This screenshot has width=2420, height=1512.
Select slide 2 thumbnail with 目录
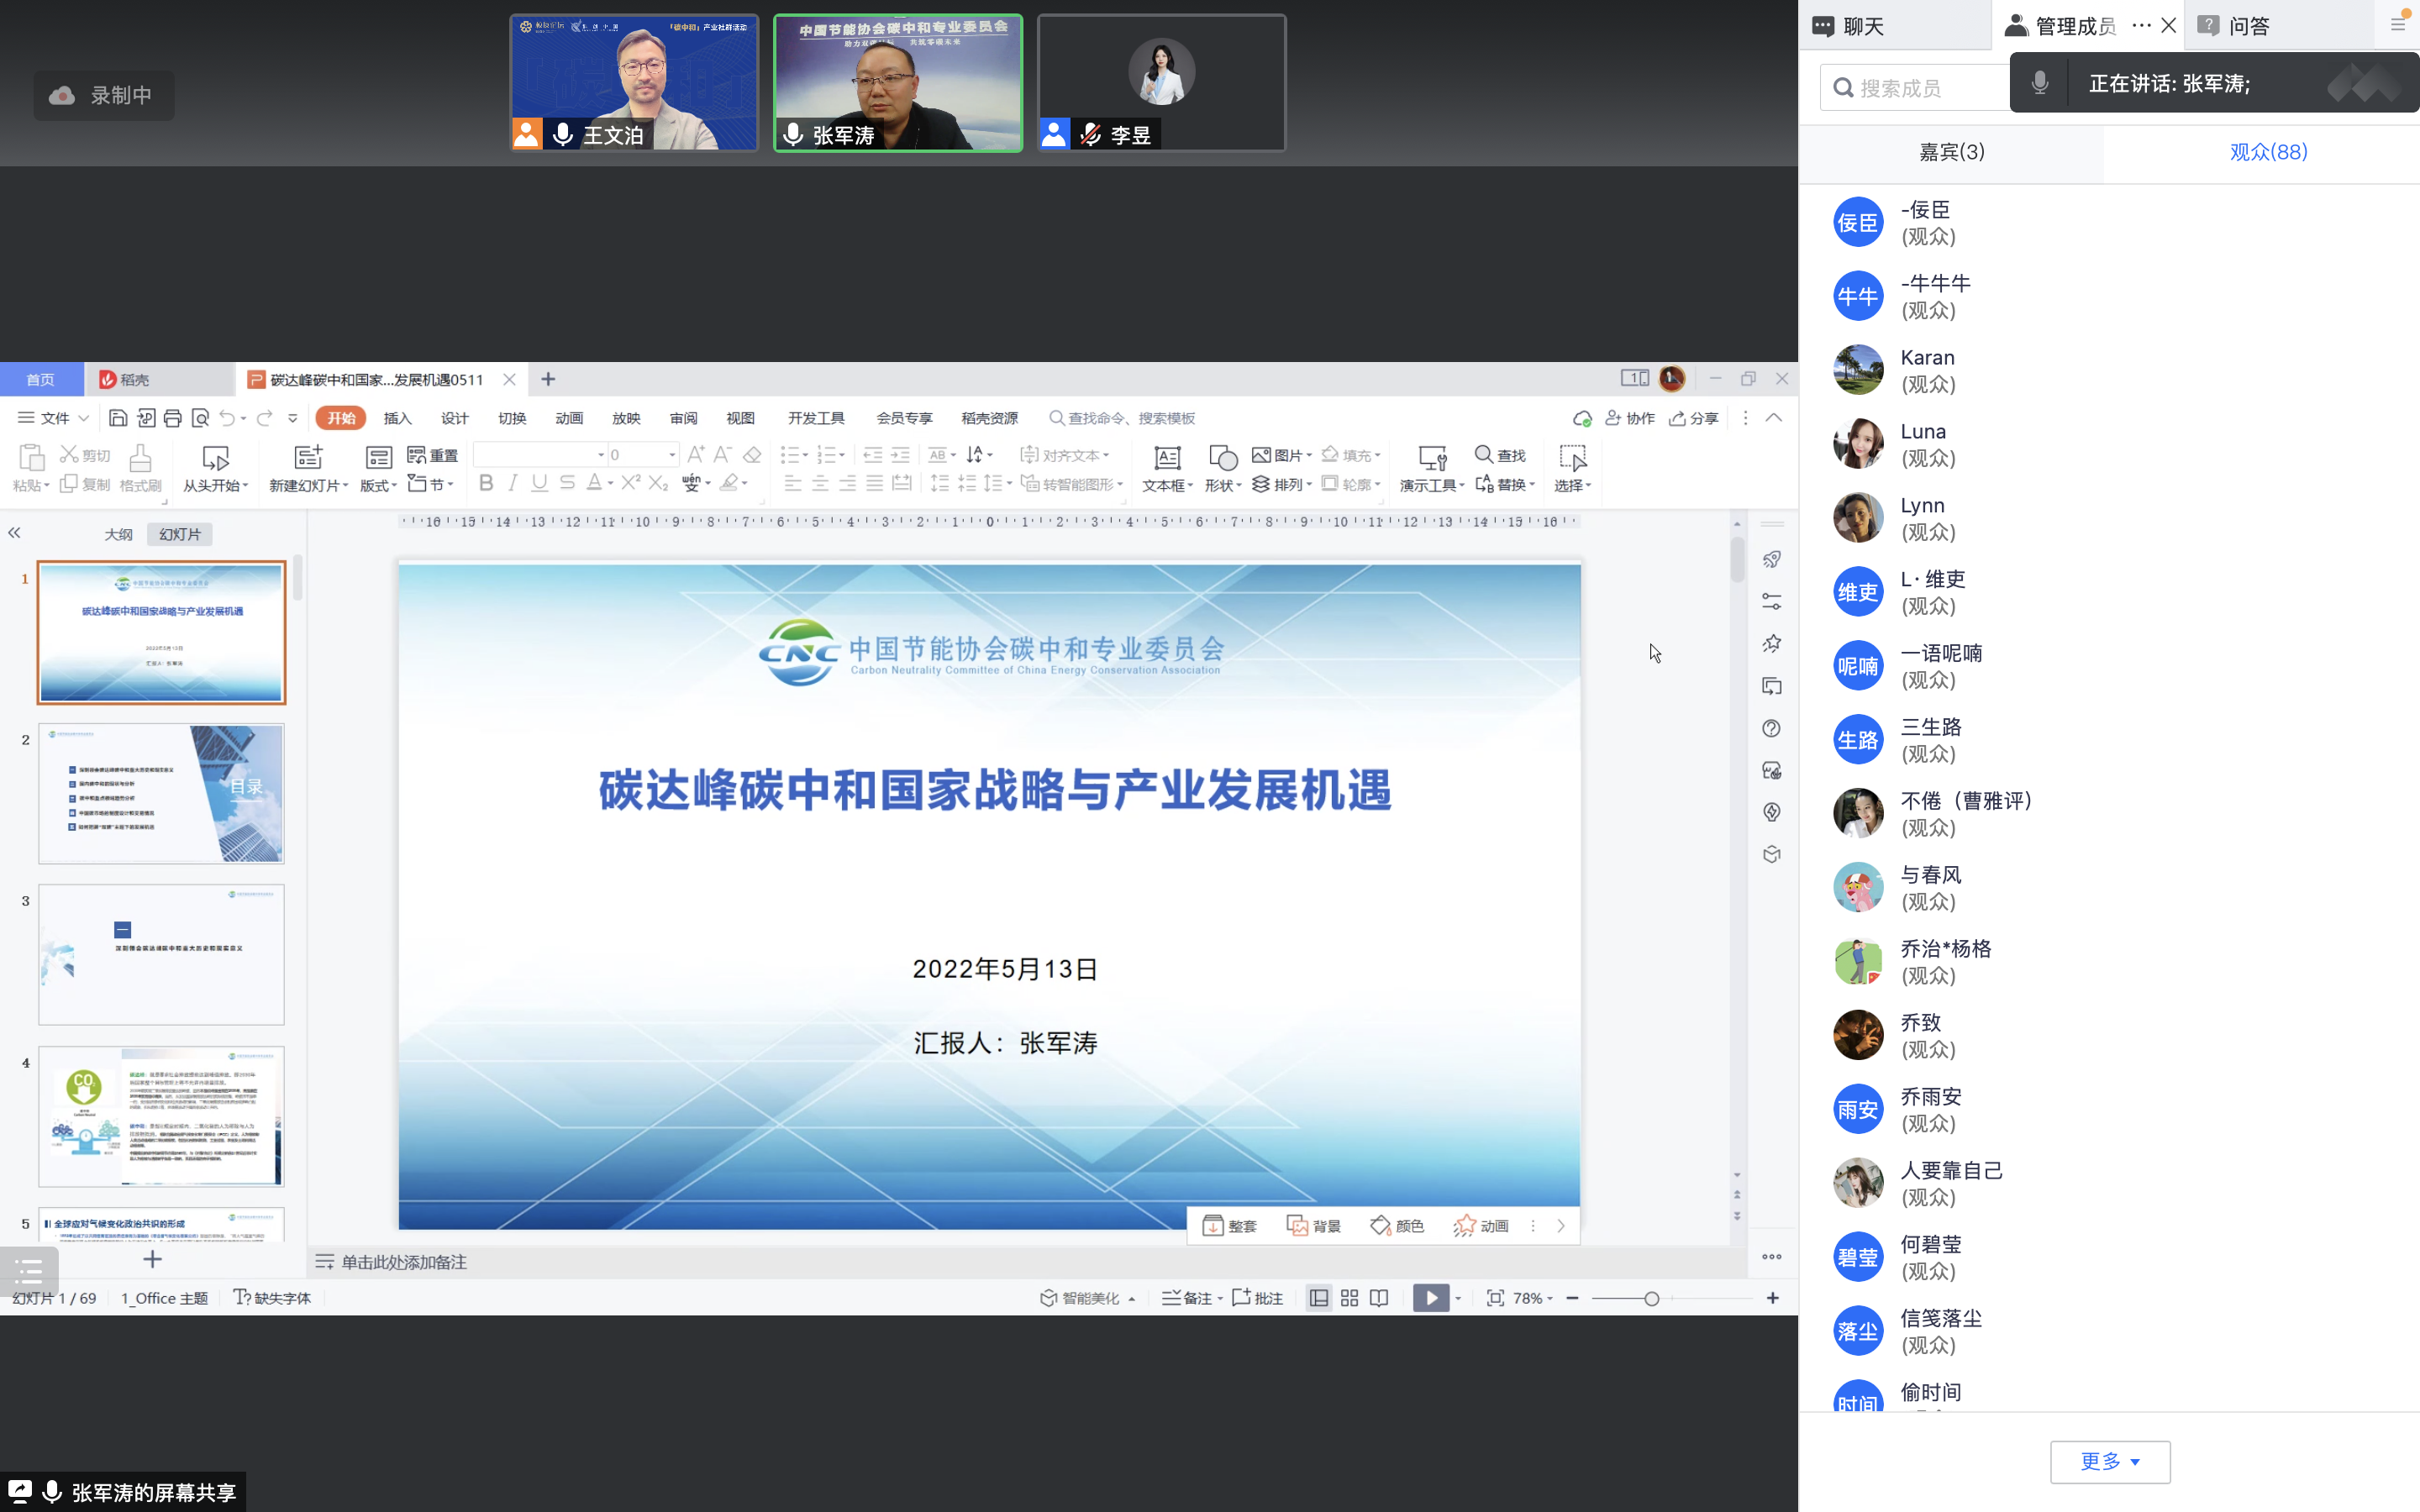(161, 794)
